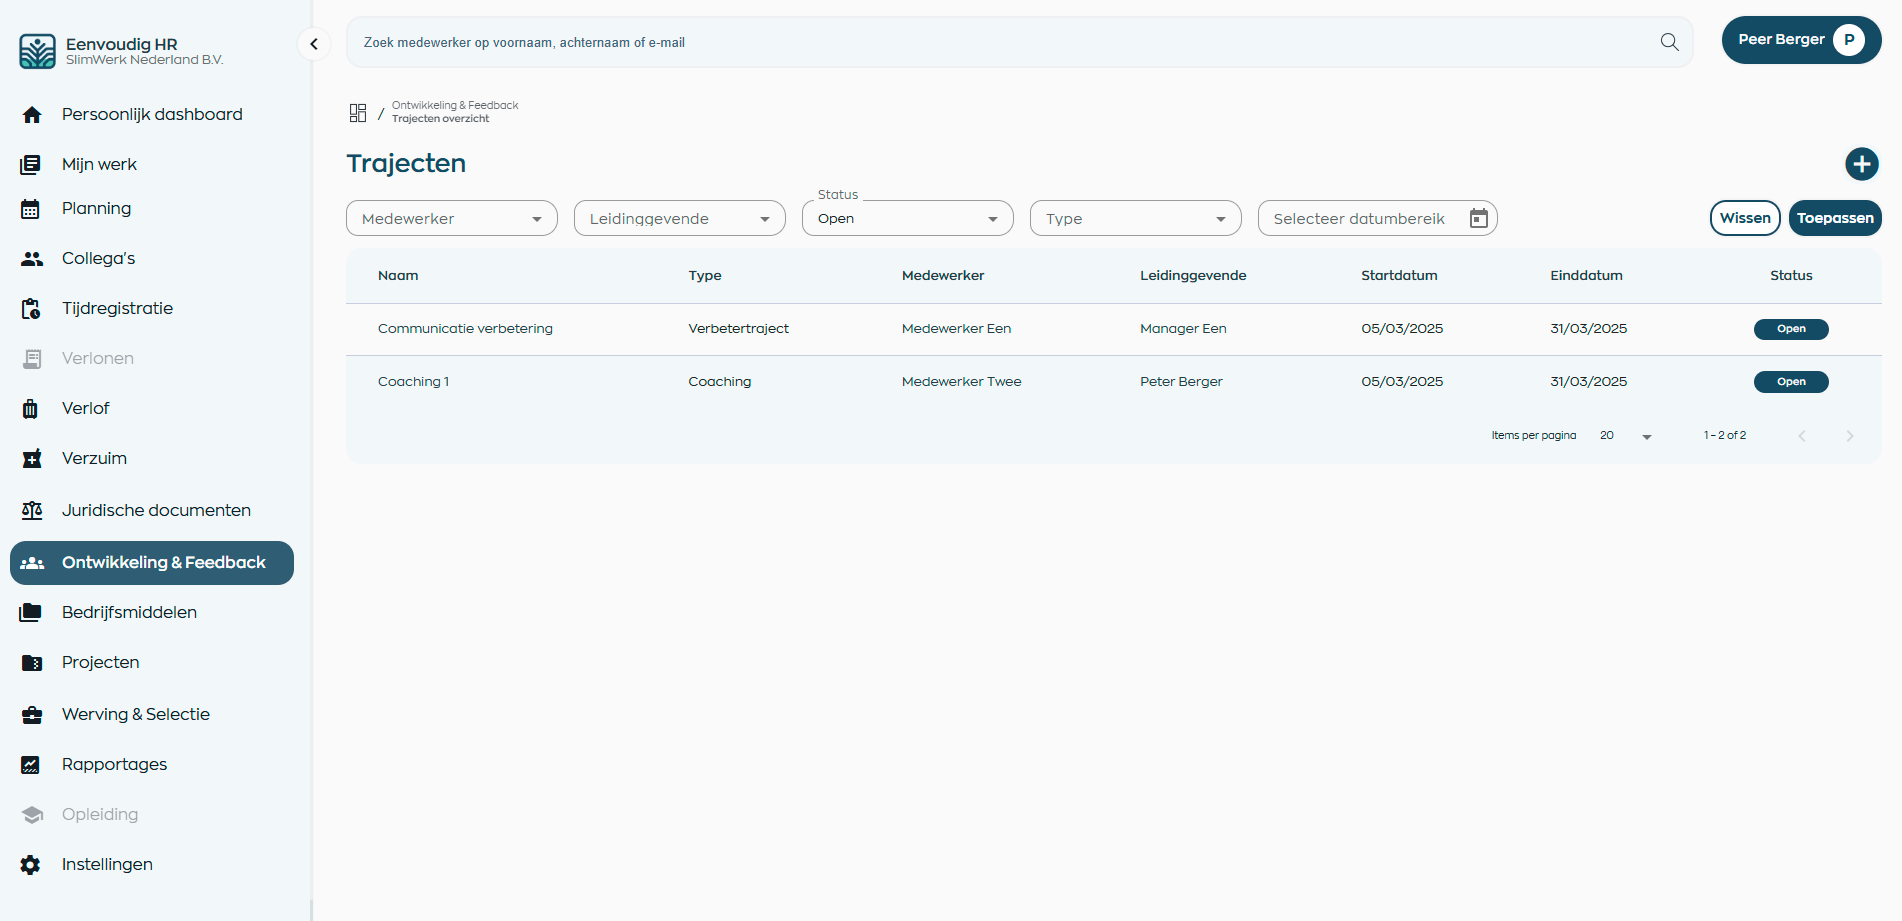Expand the Items per pagina dropdown
The height and width of the screenshot is (921, 1902).
[1646, 435]
